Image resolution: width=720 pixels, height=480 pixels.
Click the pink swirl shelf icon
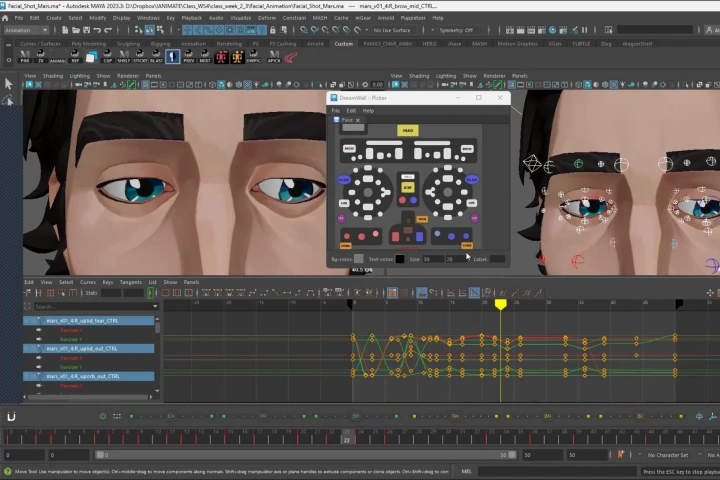[290, 57]
